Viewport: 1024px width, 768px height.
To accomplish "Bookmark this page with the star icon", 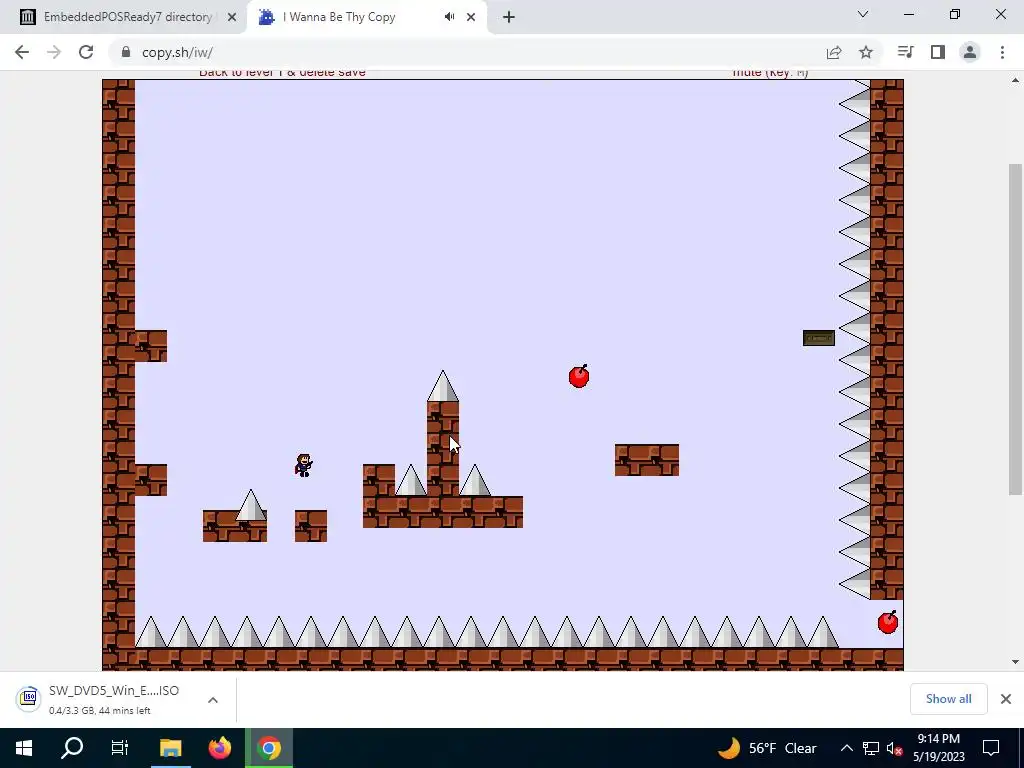I will [x=866, y=52].
